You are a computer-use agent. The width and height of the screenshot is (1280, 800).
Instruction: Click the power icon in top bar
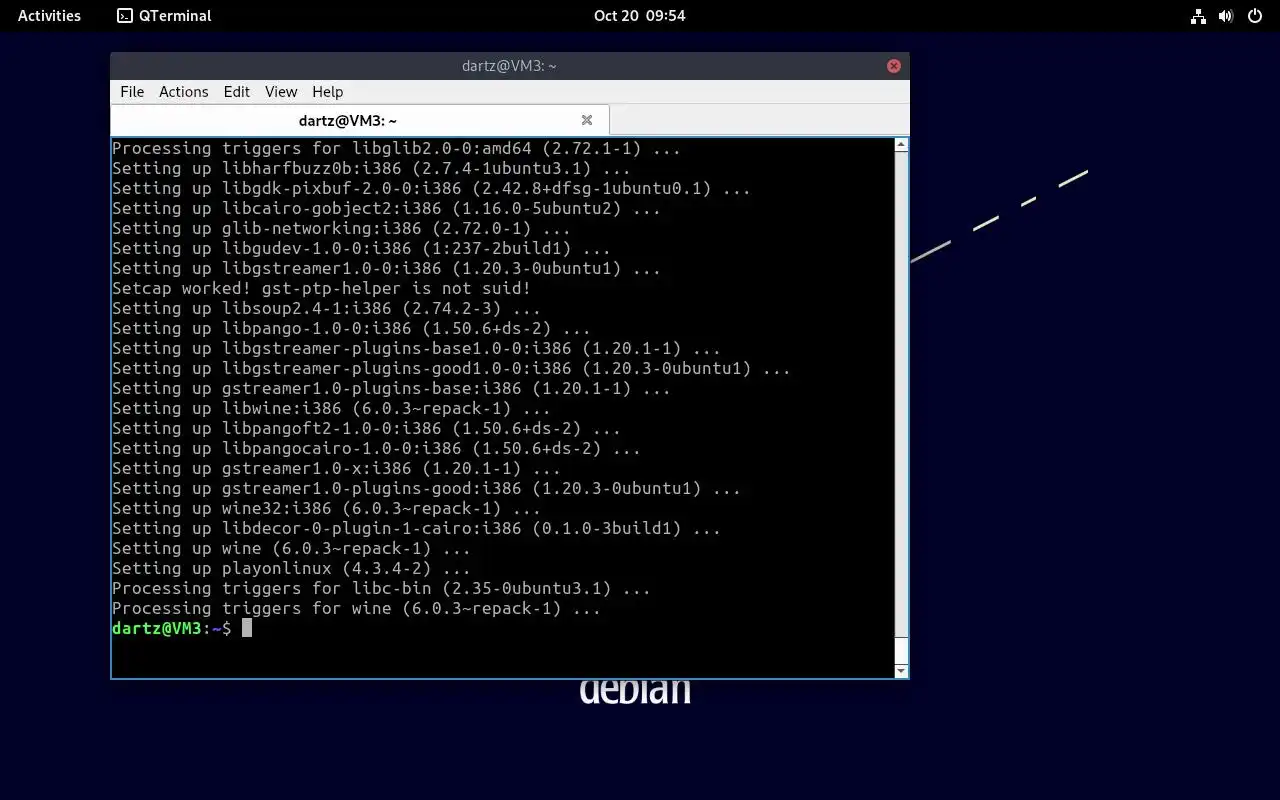point(1255,15)
